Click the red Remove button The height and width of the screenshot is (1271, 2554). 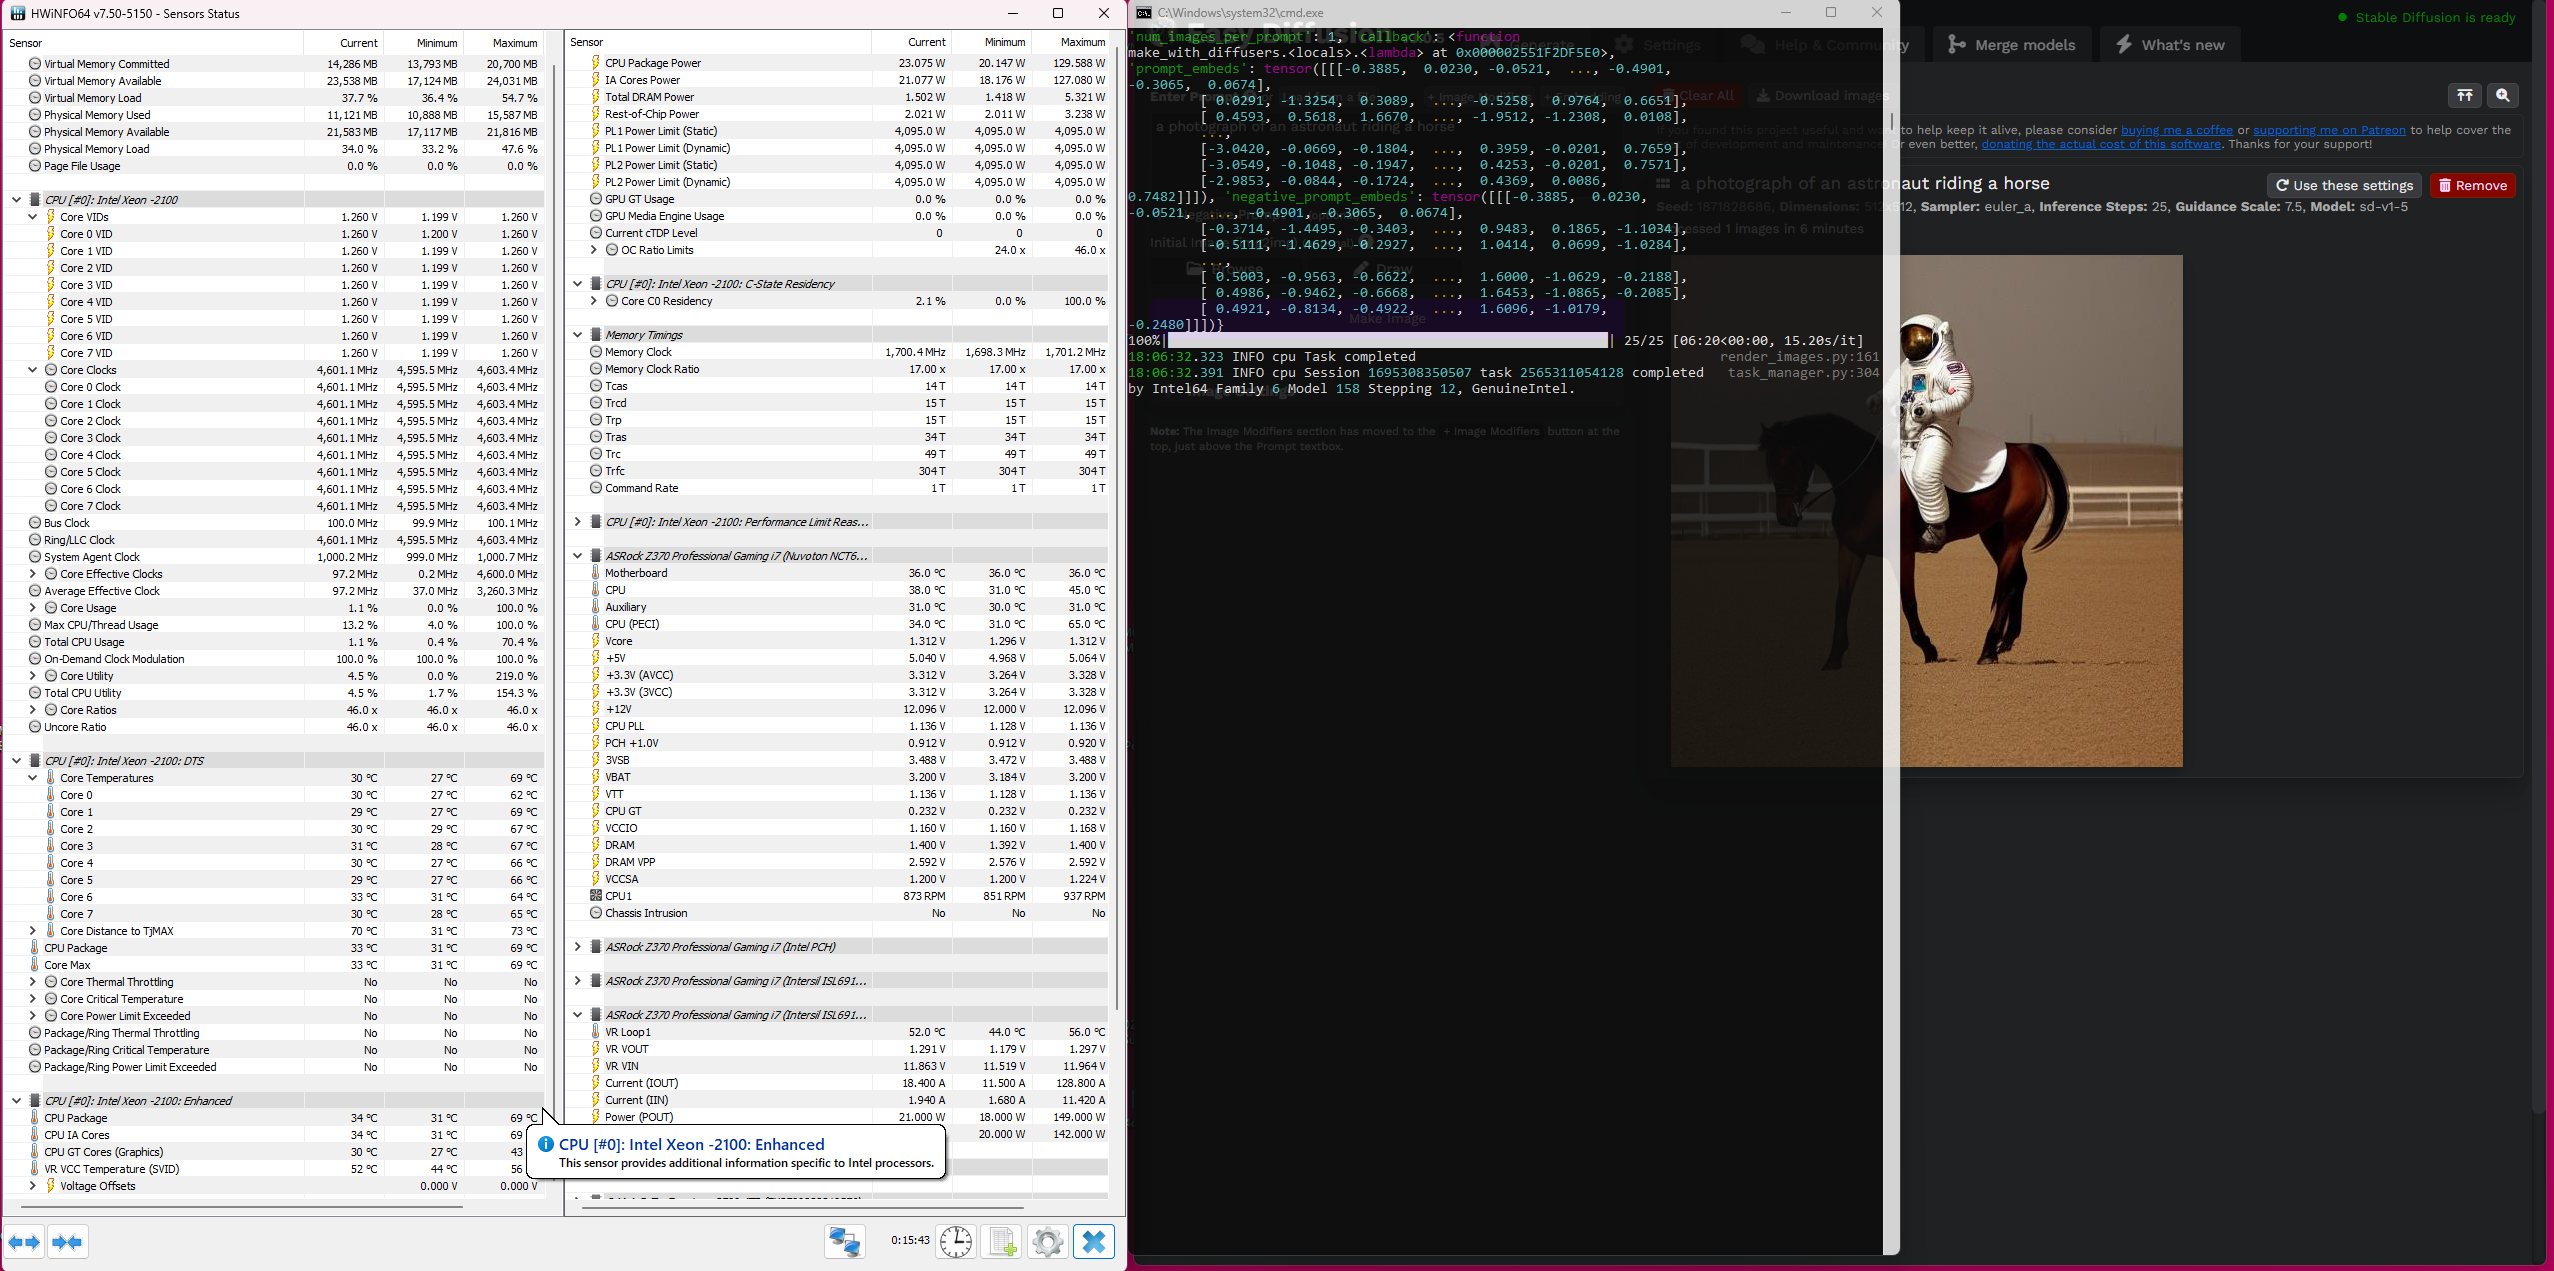point(2472,185)
